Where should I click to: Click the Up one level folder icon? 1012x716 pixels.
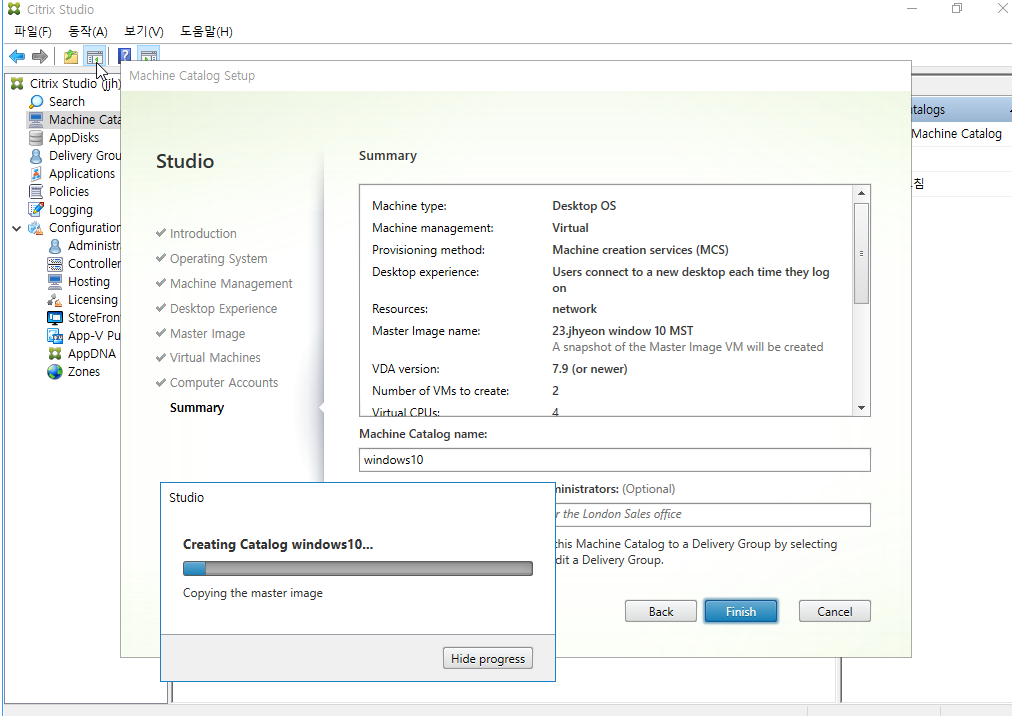click(x=71, y=57)
